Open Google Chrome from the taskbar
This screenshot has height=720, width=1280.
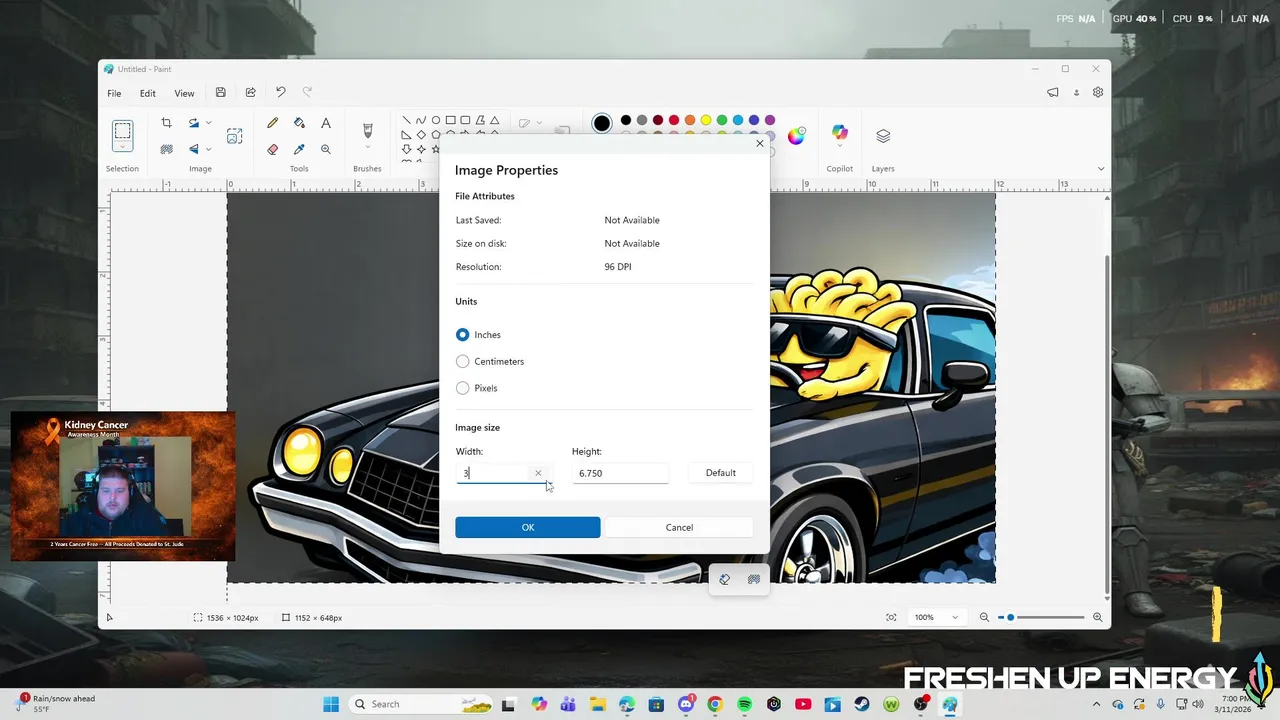click(x=715, y=704)
